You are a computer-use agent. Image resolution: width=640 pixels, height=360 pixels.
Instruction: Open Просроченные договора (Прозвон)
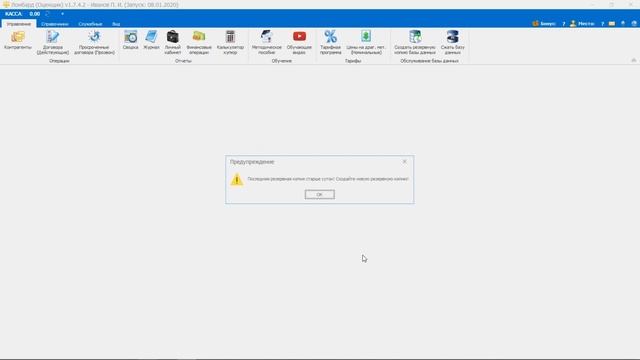tap(94, 42)
